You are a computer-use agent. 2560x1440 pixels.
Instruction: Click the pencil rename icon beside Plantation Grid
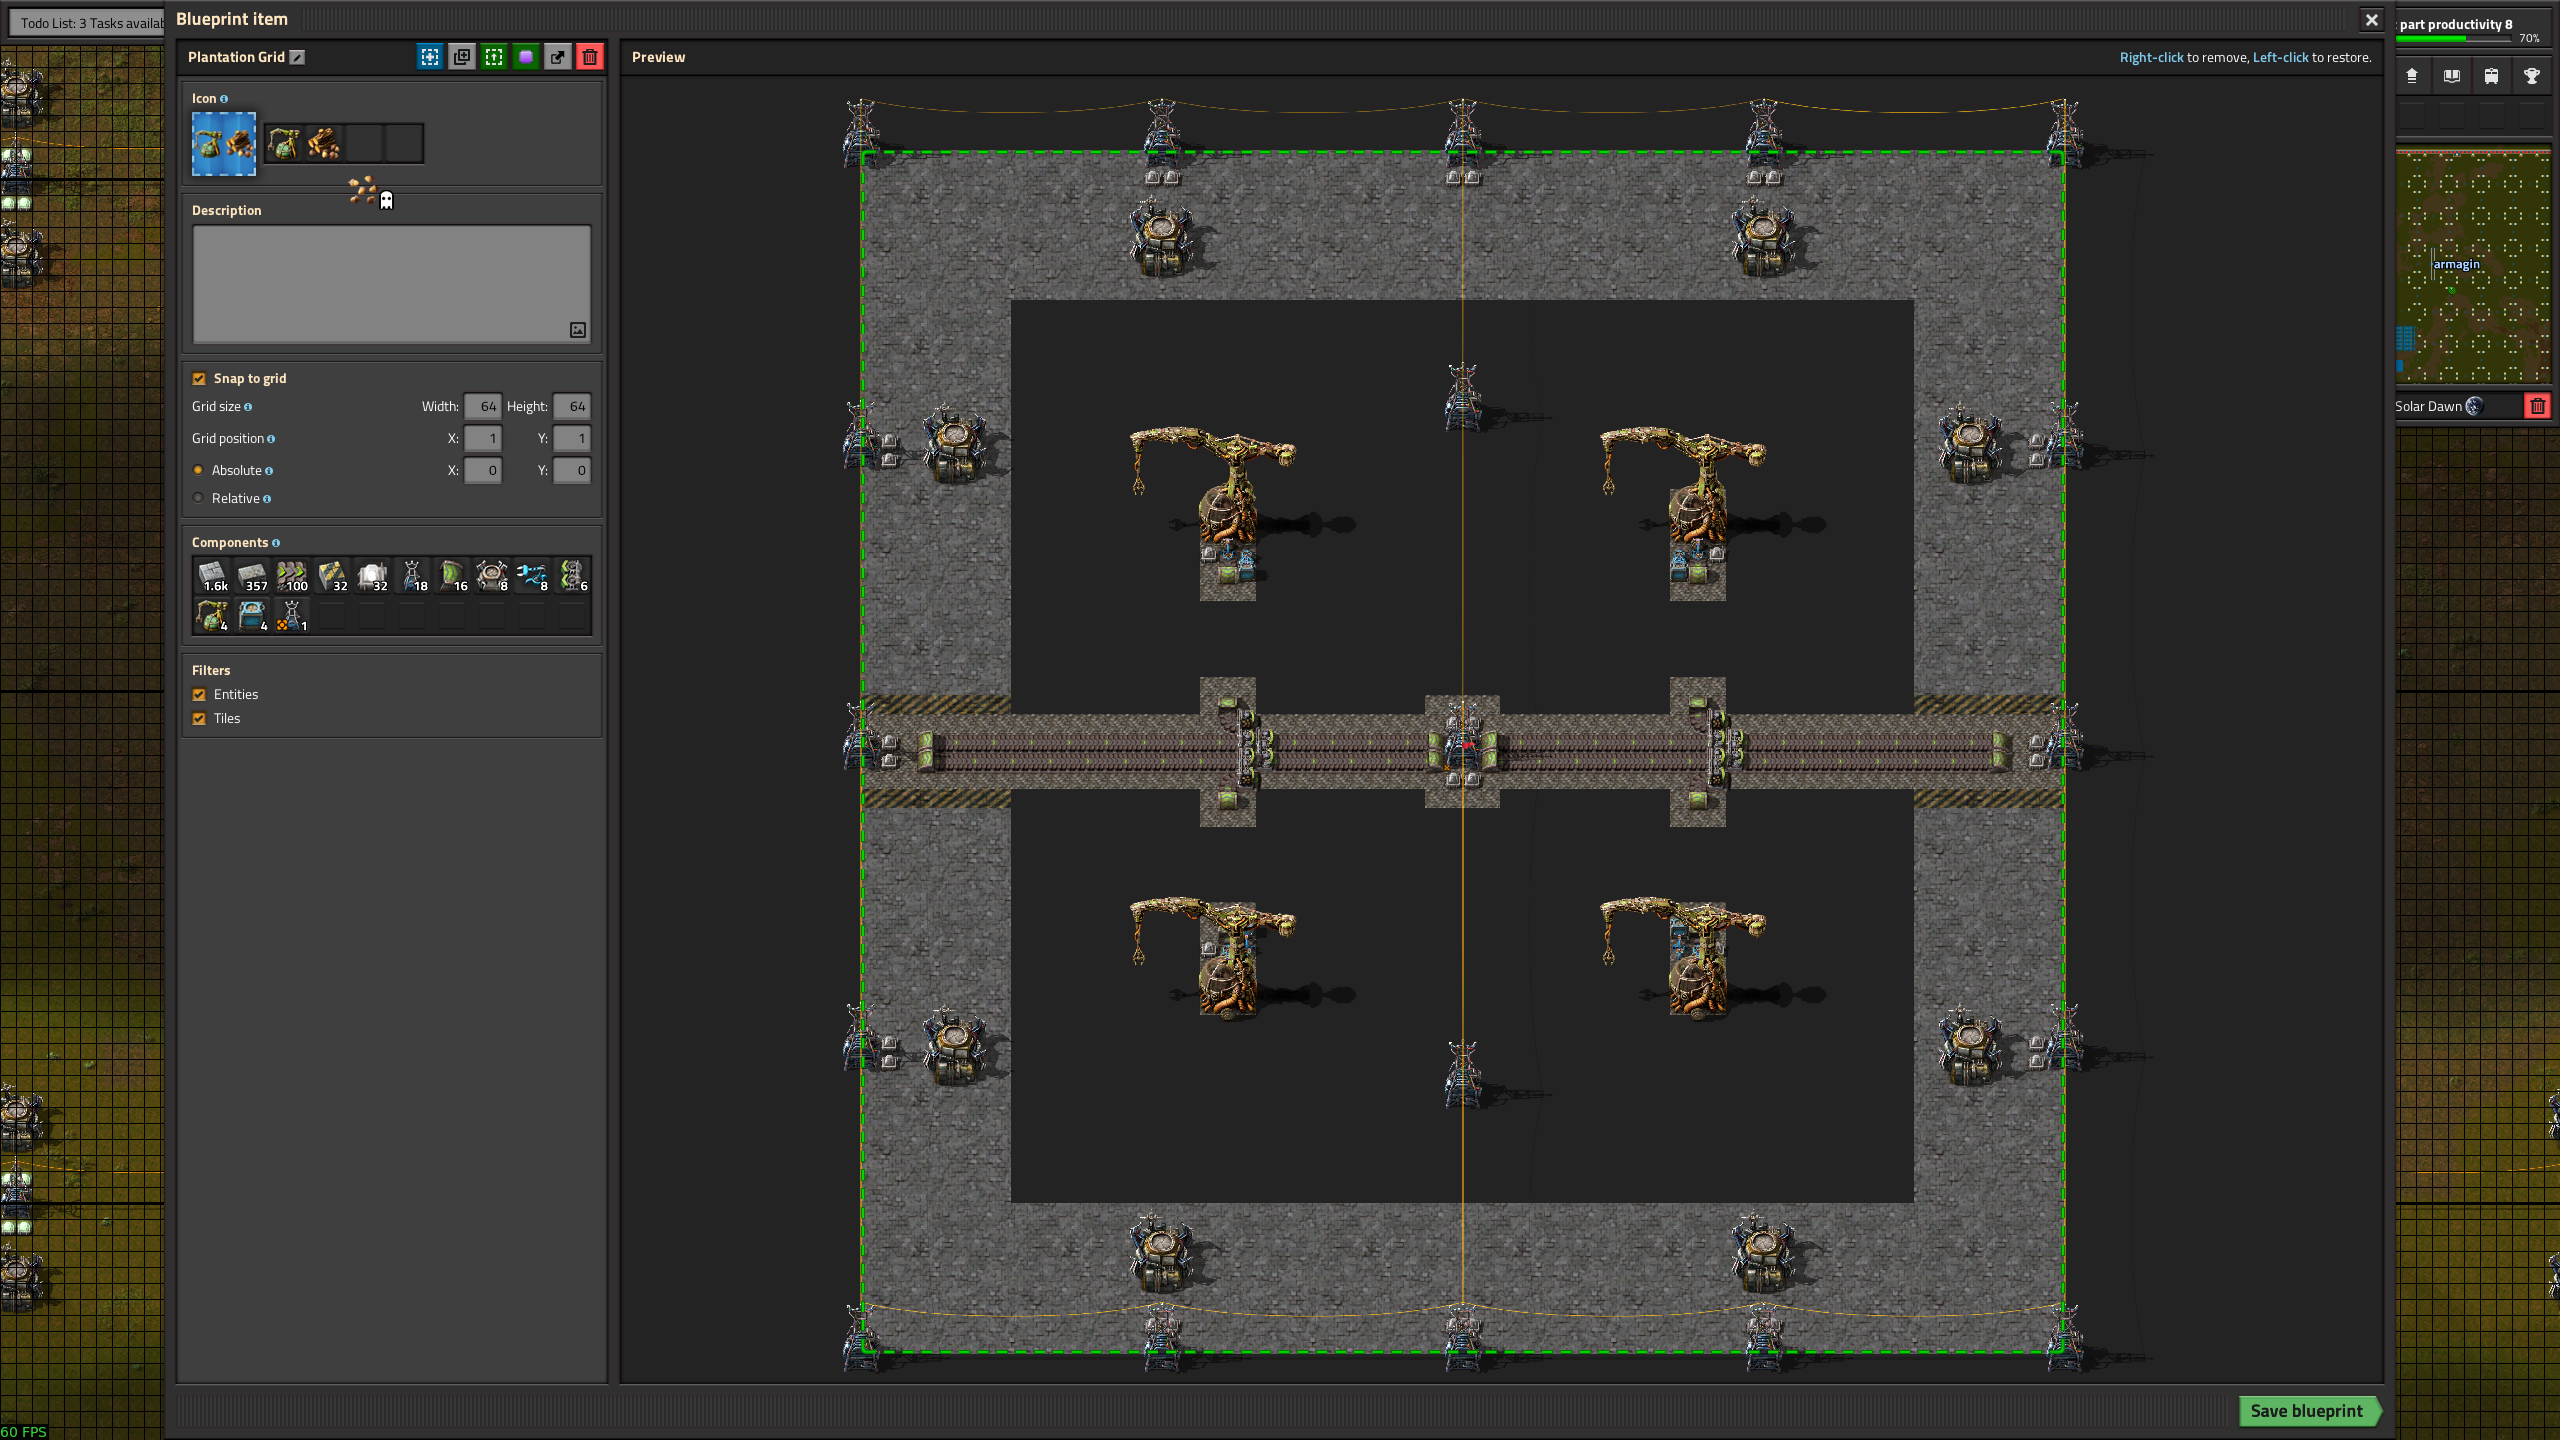tap(297, 57)
